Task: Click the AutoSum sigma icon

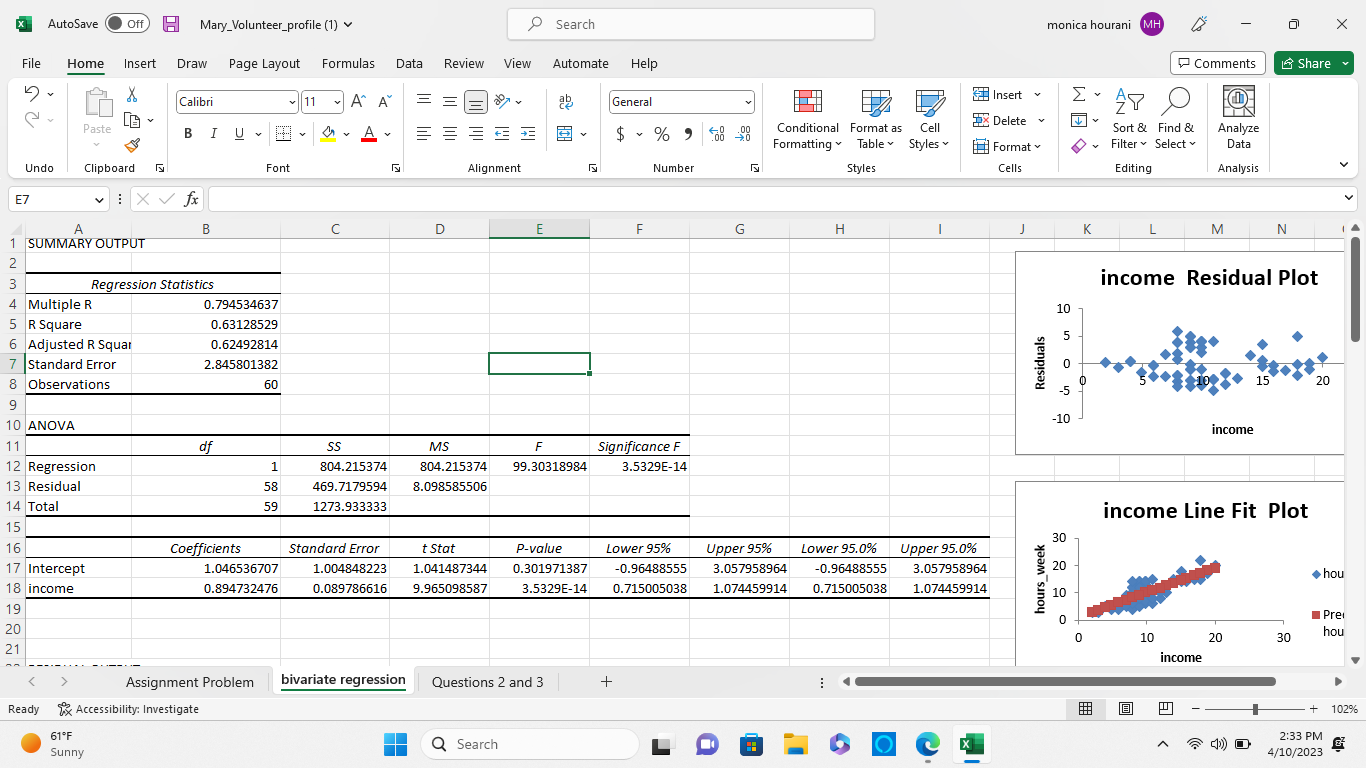Action: point(1079,94)
